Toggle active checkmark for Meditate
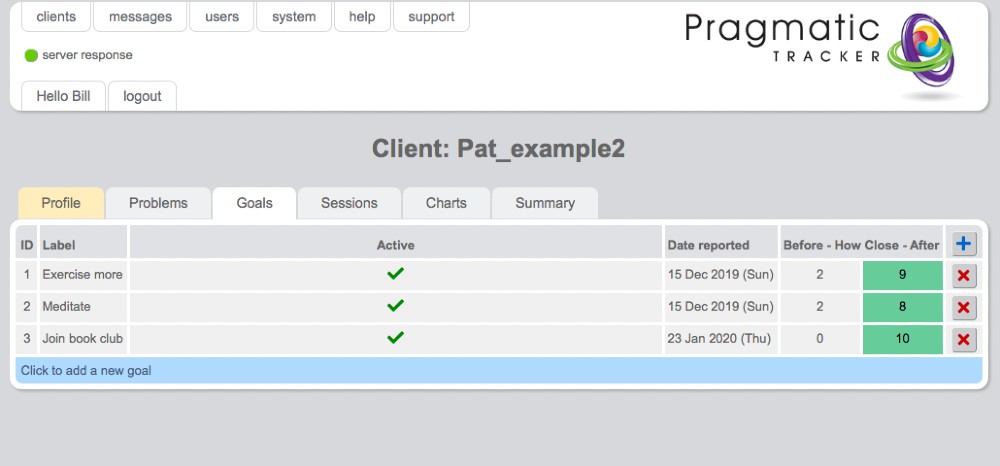Image resolution: width=1000 pixels, height=466 pixels. (x=395, y=306)
